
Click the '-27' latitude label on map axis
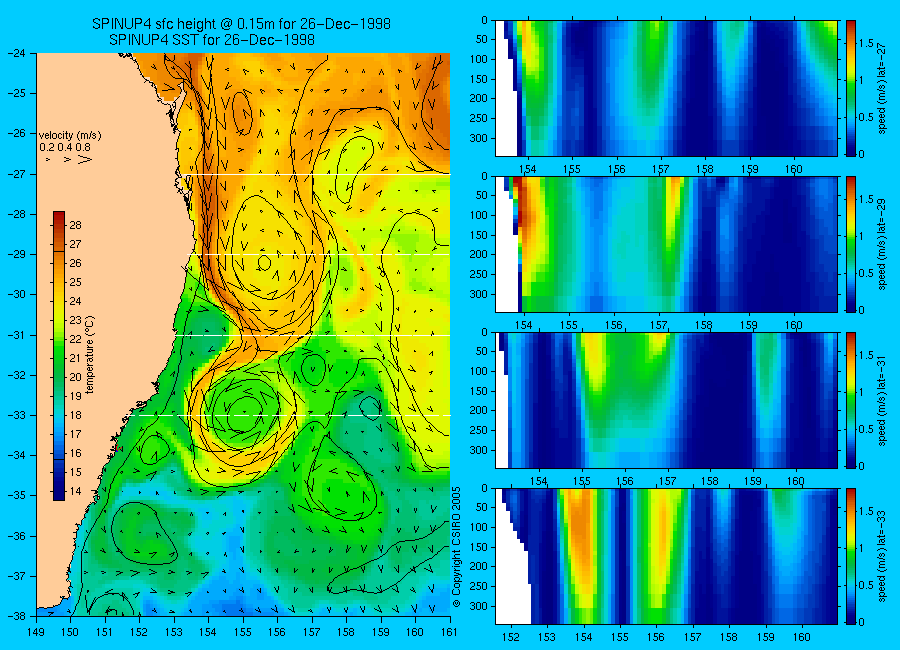pyautogui.click(x=17, y=174)
